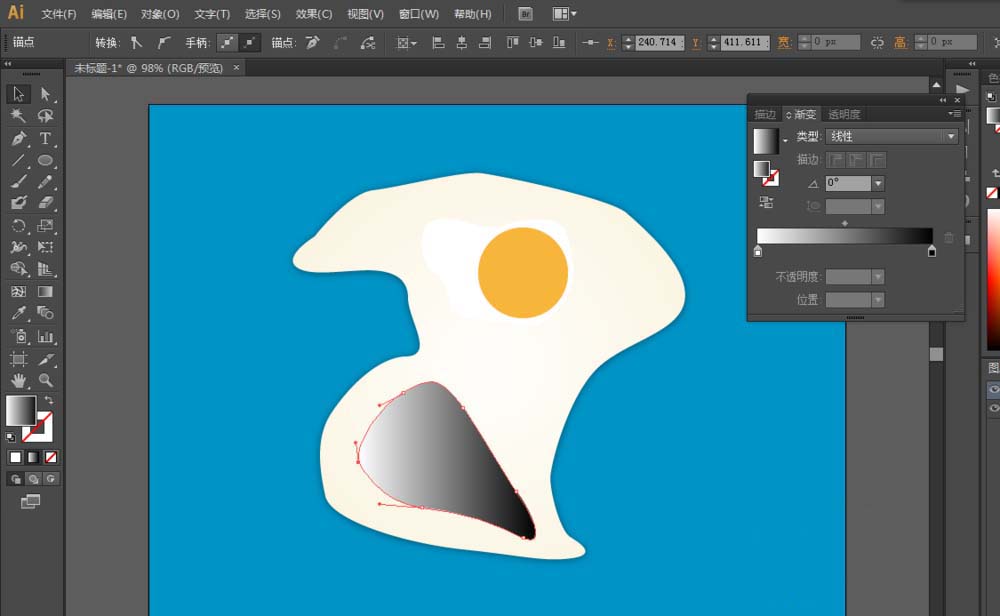
Task: Toggle visibility eye of the top layer
Action: pyautogui.click(x=993, y=390)
